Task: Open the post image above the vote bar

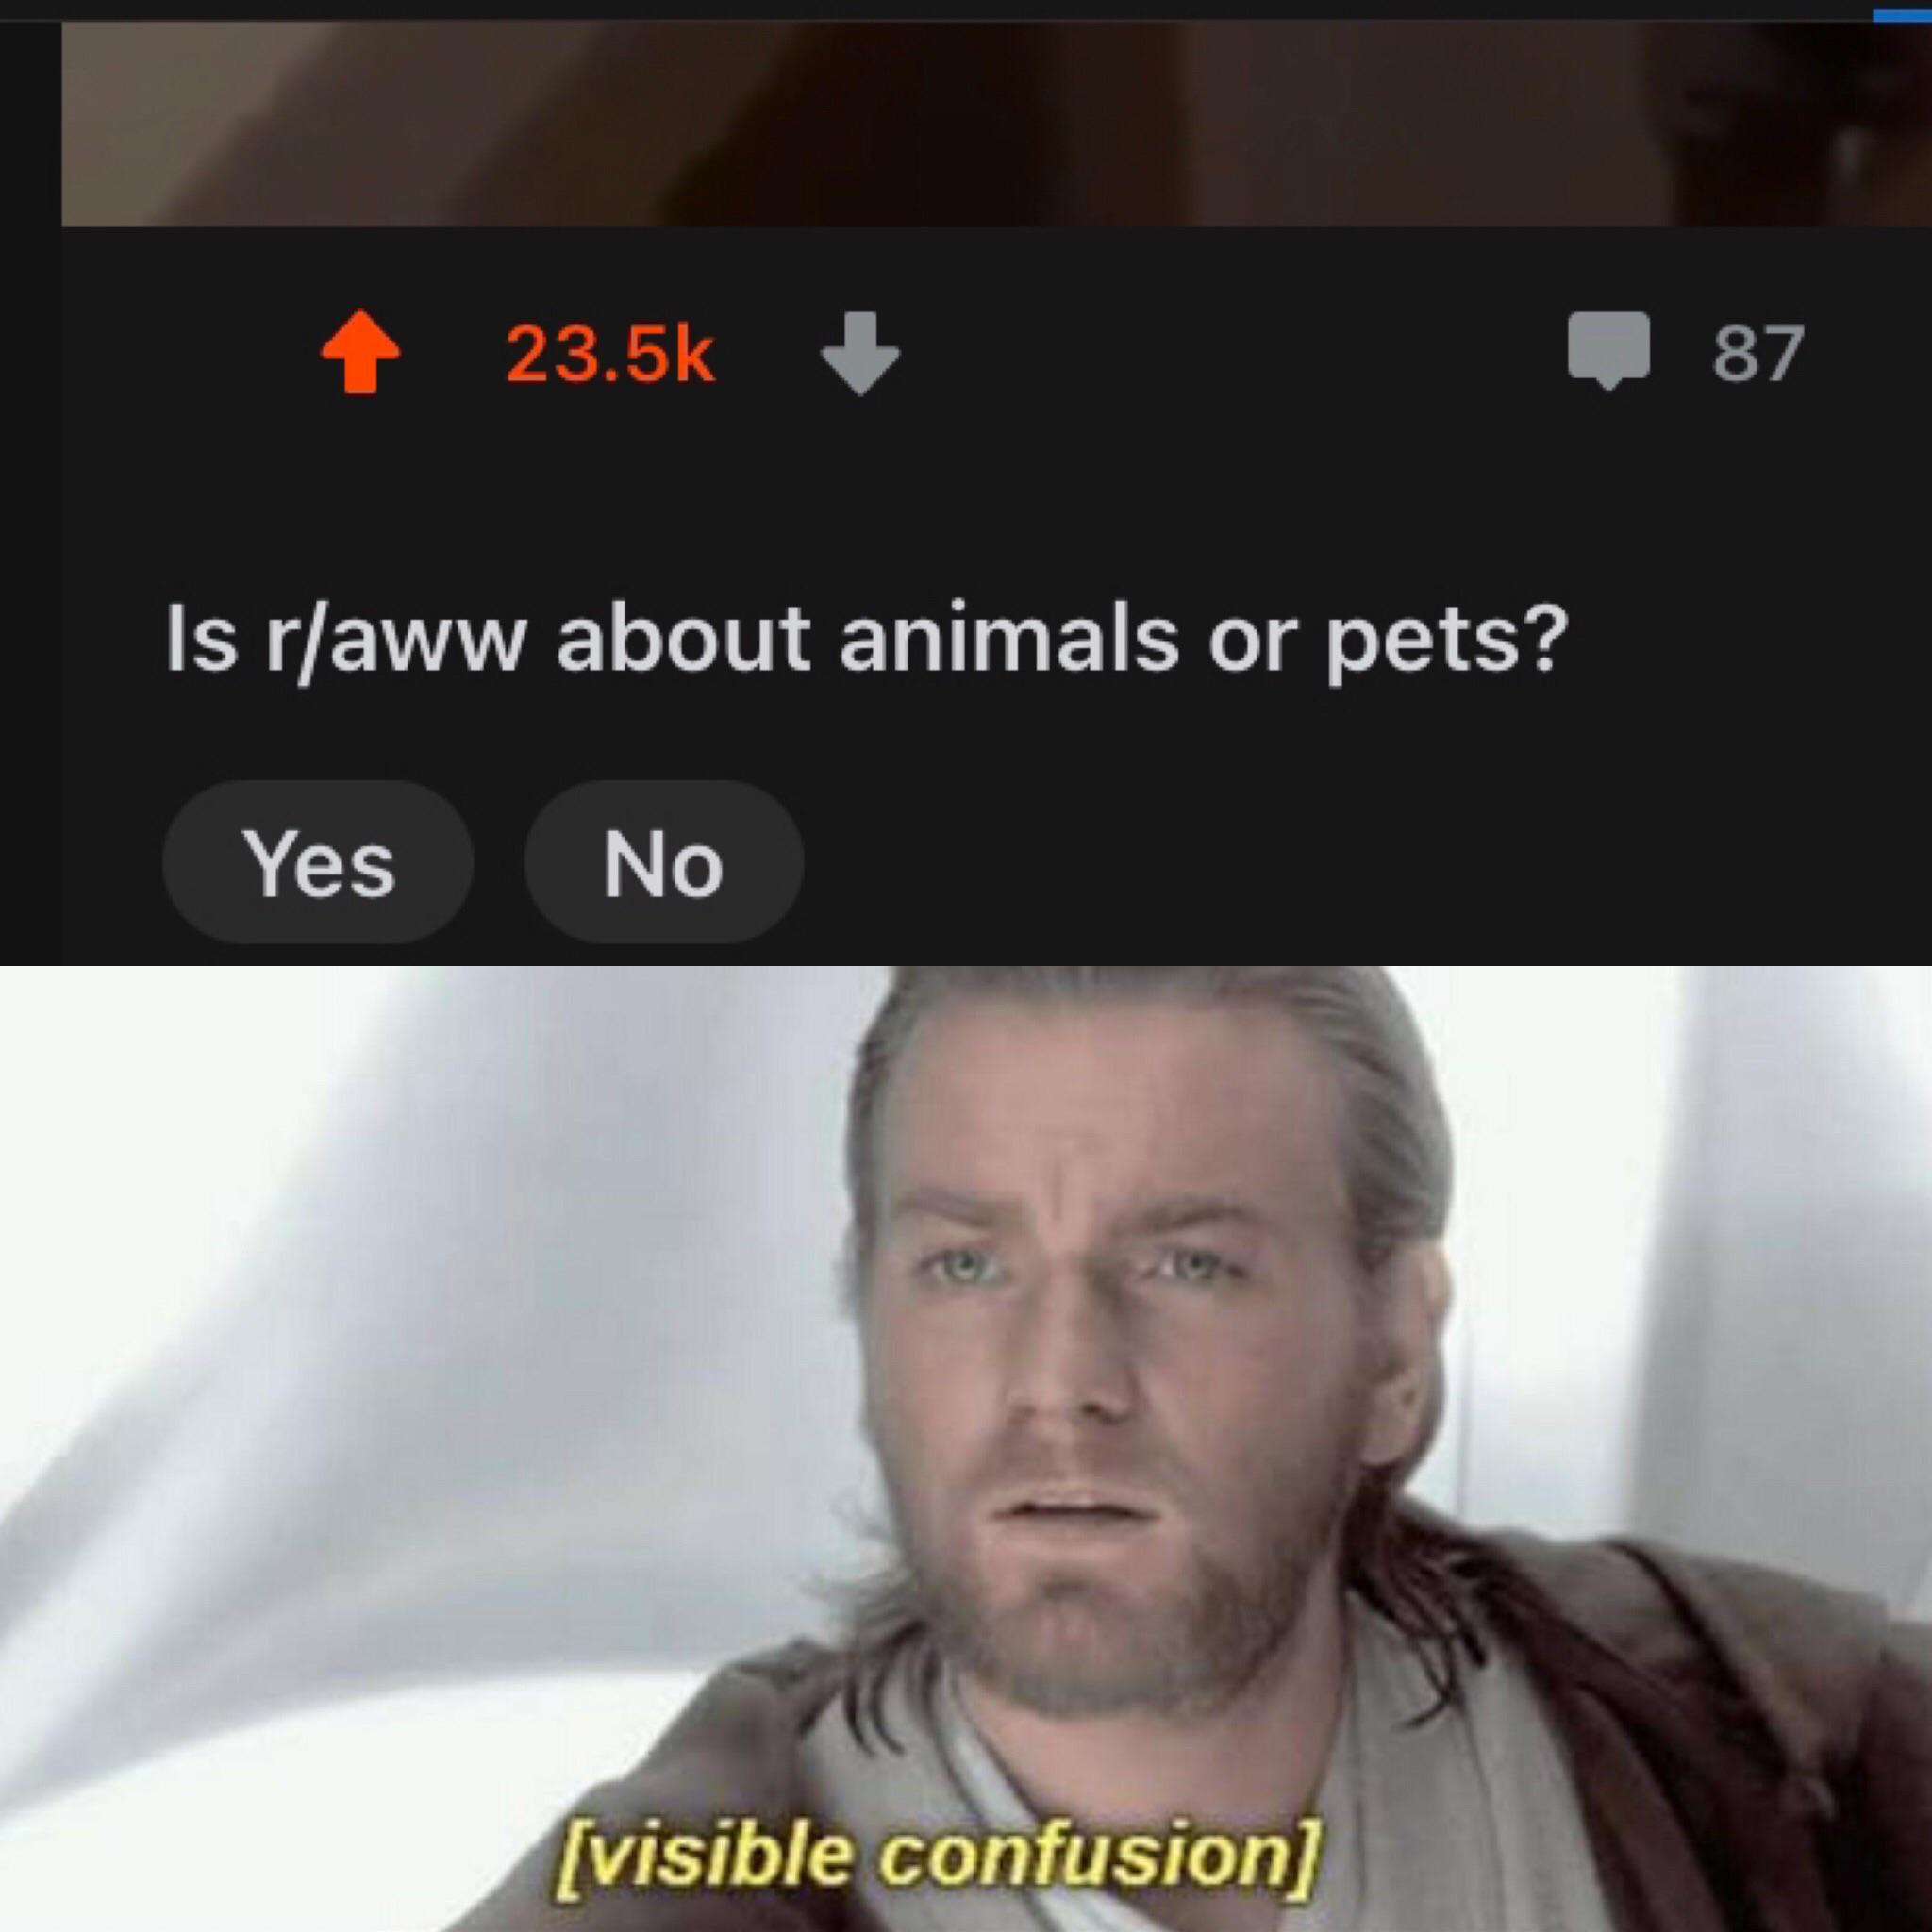Action: [x=996, y=124]
